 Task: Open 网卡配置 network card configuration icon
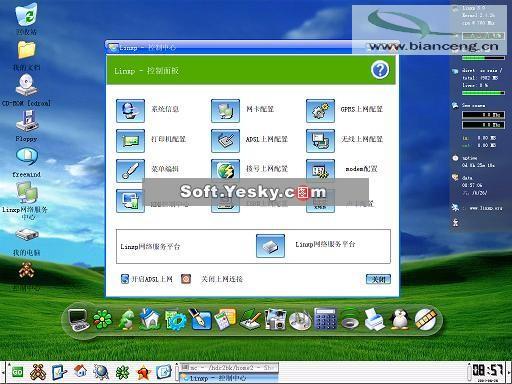click(225, 111)
